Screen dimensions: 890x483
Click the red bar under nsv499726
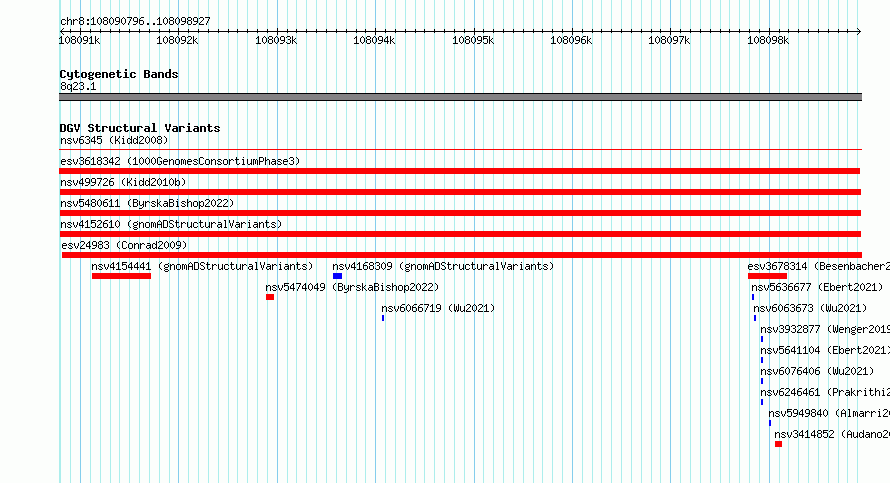coord(460,192)
